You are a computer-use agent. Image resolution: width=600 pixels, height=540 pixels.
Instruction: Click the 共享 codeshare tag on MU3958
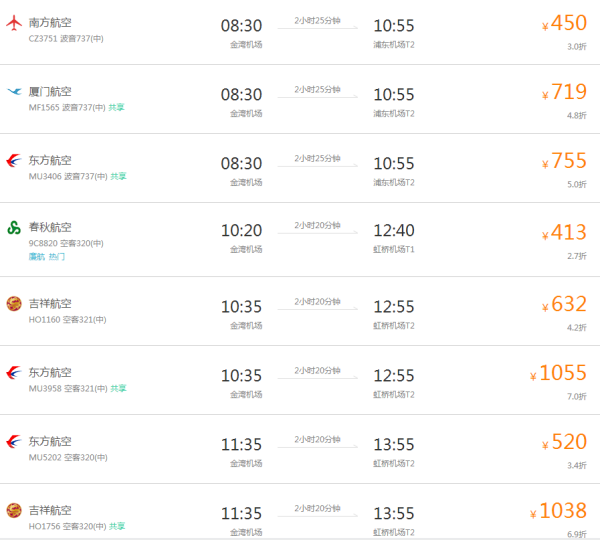pos(118,388)
